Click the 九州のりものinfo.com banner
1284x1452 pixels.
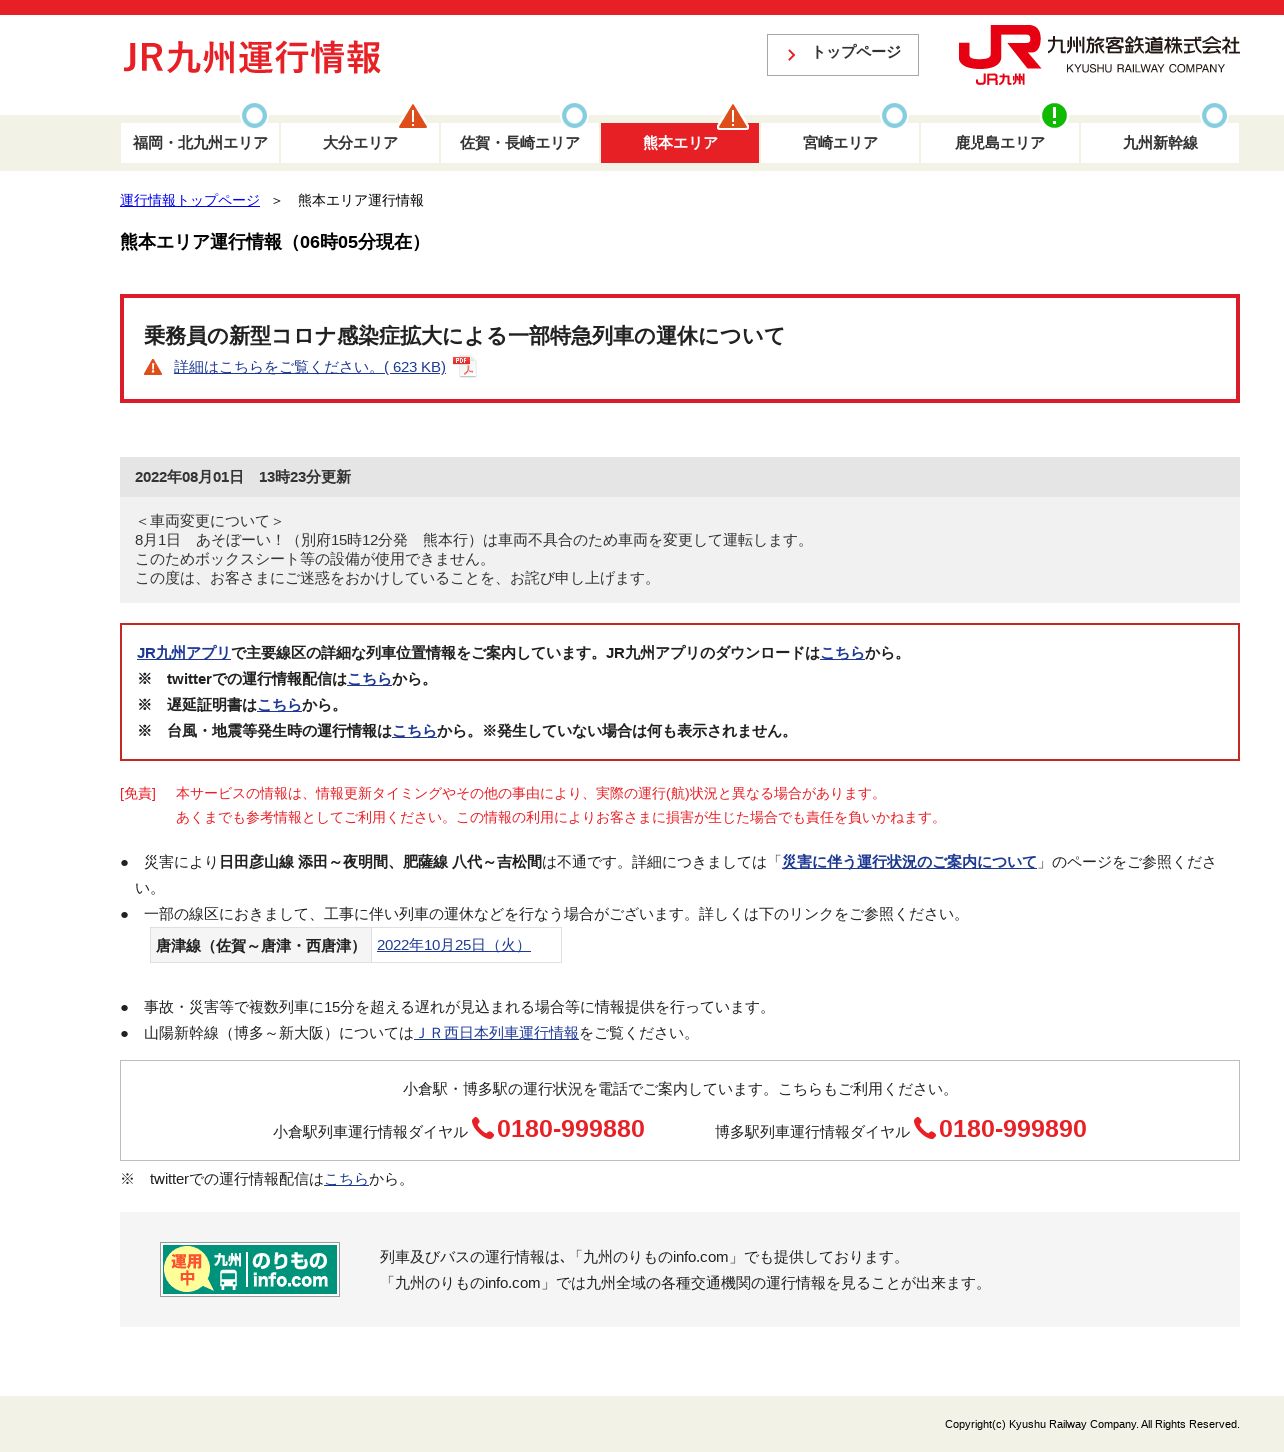click(x=250, y=1269)
